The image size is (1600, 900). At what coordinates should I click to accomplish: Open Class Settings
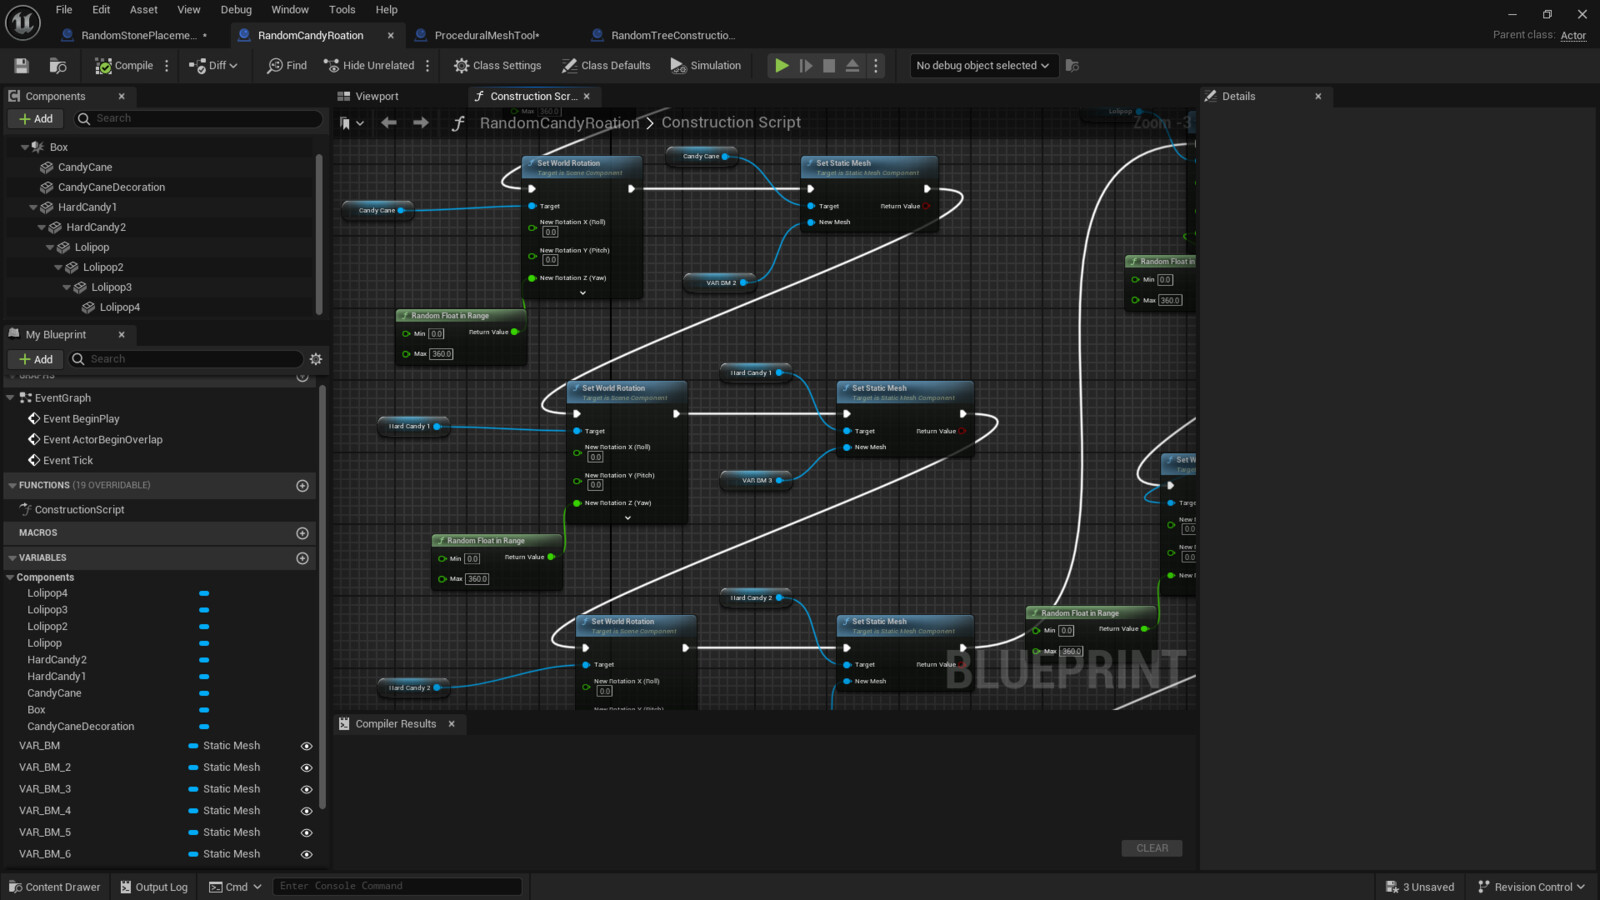[497, 66]
